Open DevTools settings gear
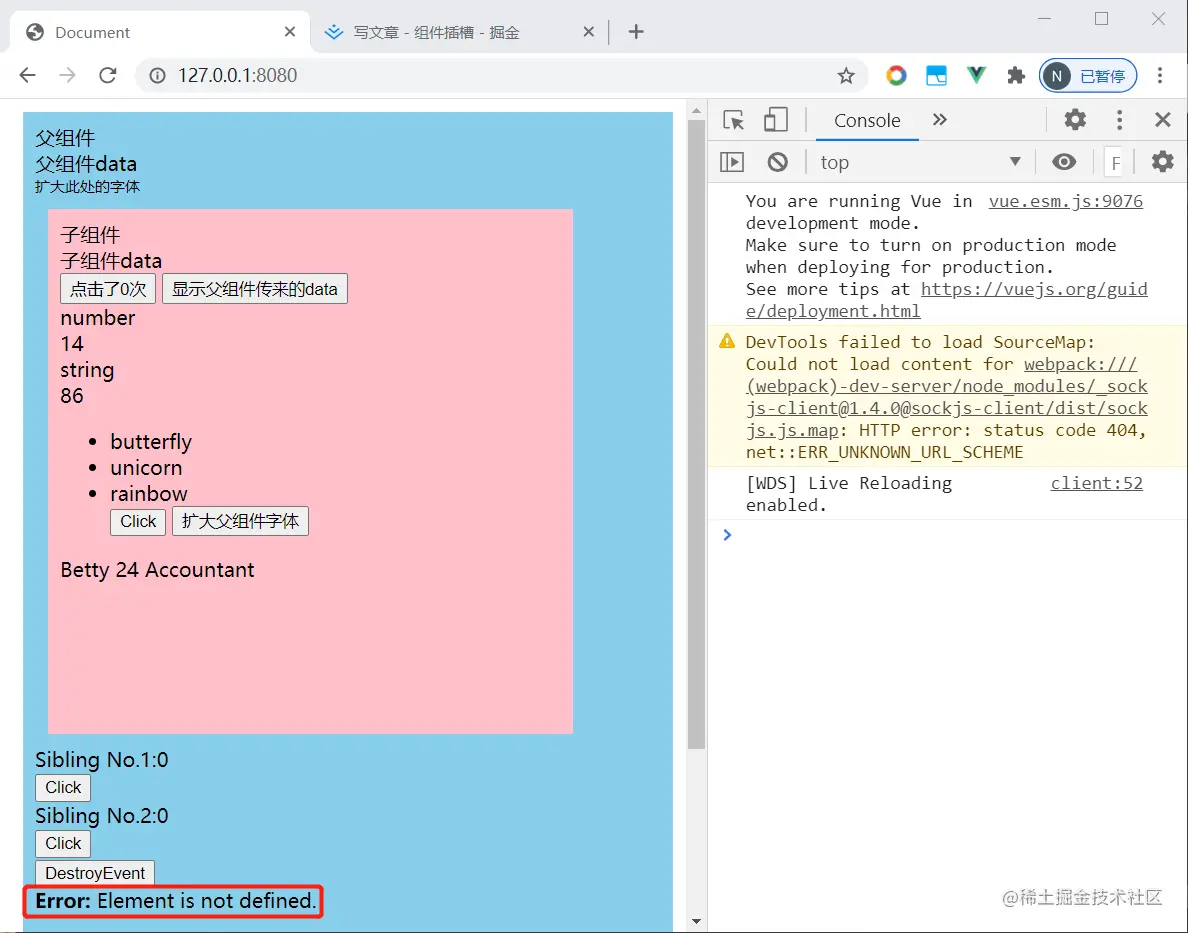This screenshot has height=933, width=1188. pyautogui.click(x=1074, y=120)
